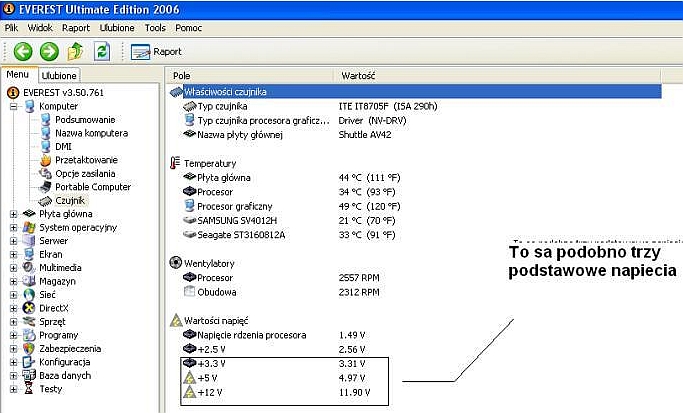Click the Testy hourglass icon
Viewport: 683px width, 413px height.
29,389
